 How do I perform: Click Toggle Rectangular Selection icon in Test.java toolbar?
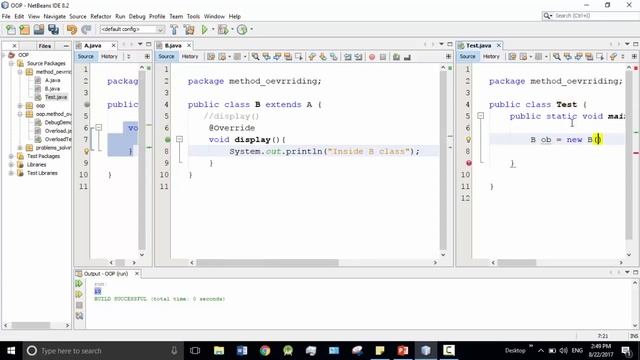tap(600, 57)
